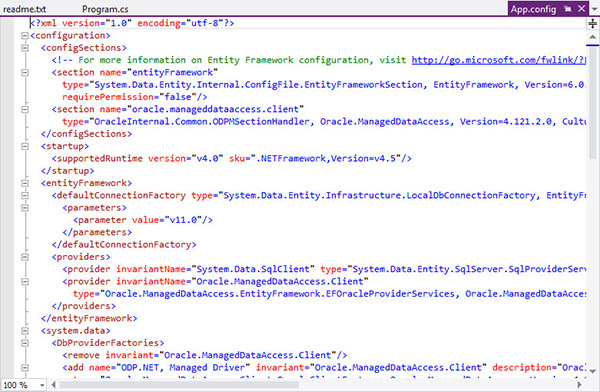The width and height of the screenshot is (600, 392).
Task: Collapse the Oracle.ManagedDataAccess.Client provider element
Action: [25, 281]
